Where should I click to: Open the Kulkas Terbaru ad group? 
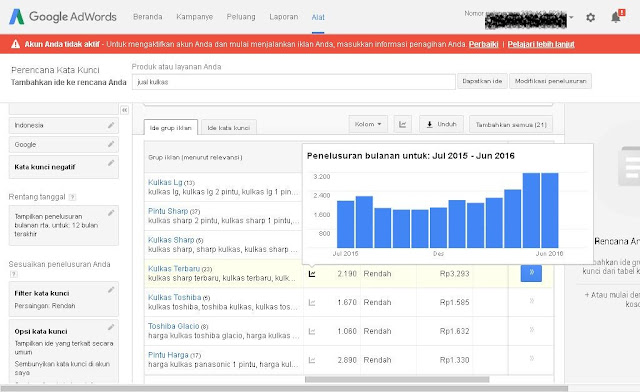point(174,269)
